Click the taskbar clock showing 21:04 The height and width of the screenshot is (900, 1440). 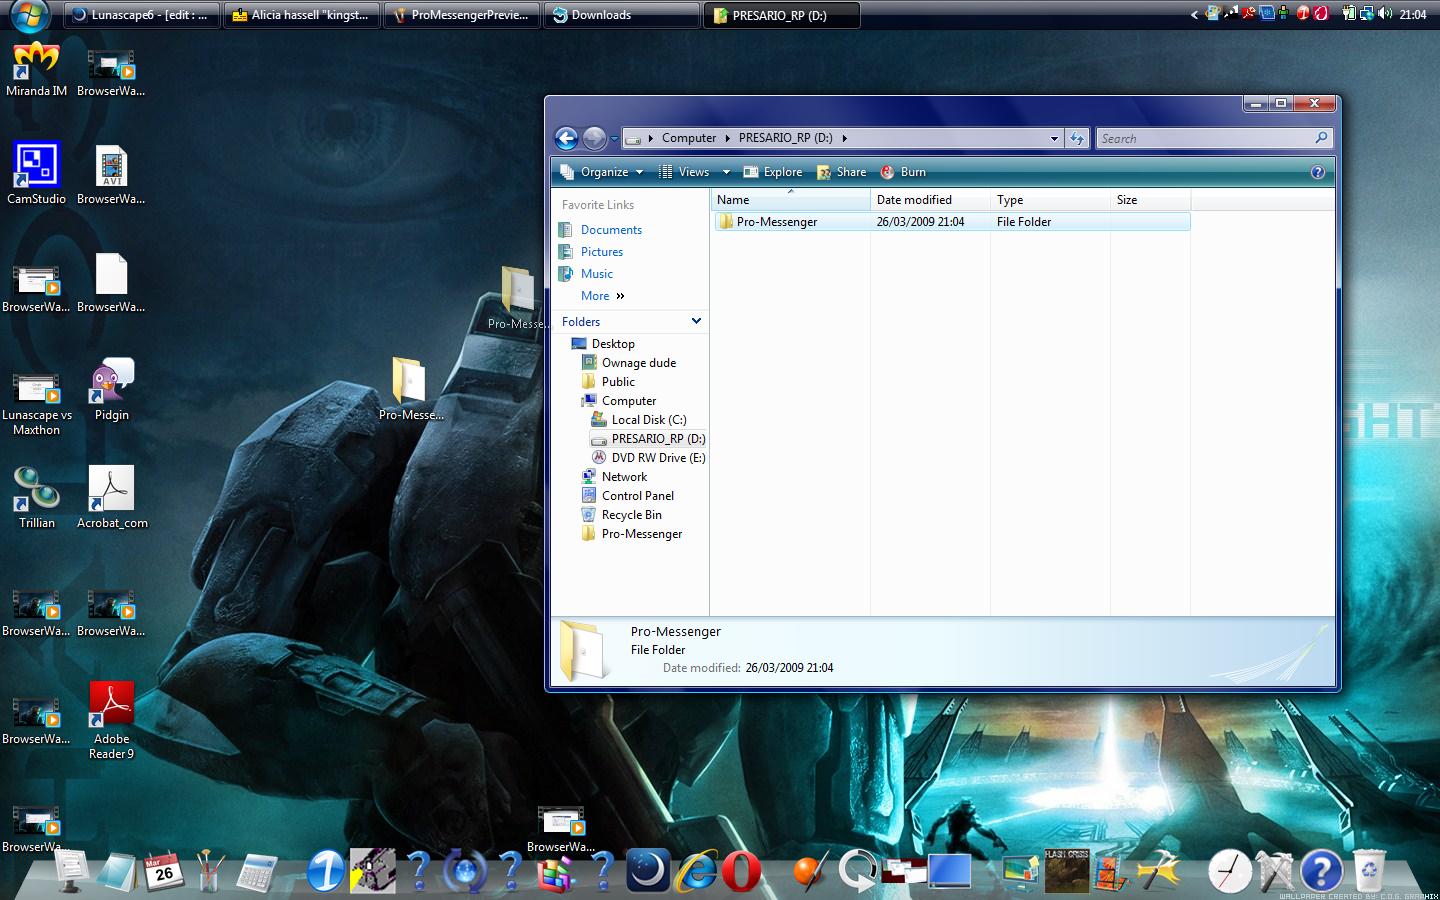(1413, 15)
